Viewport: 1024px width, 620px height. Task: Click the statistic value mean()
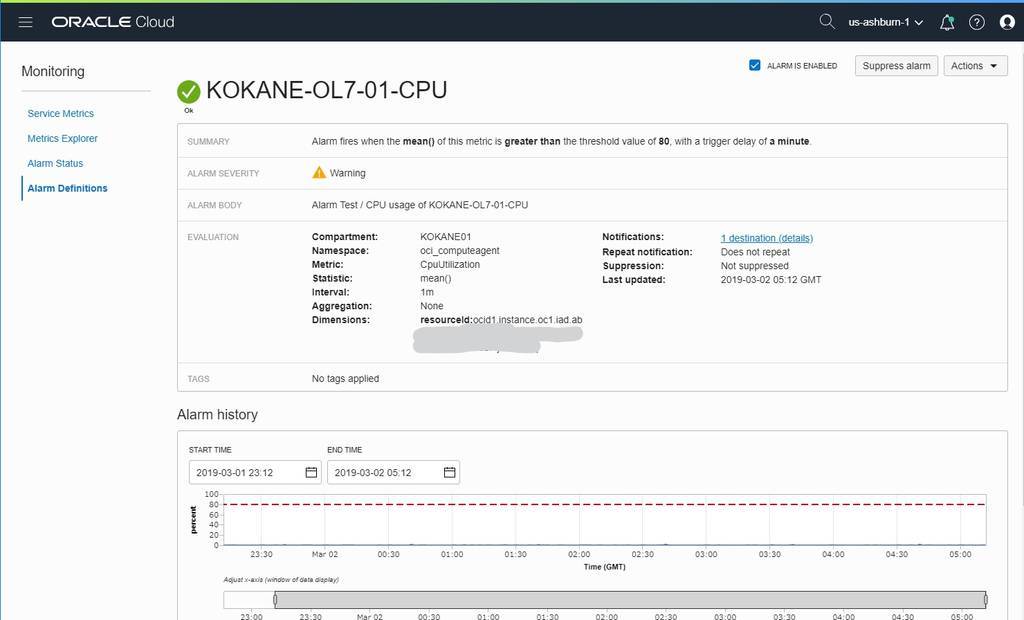[436, 278]
